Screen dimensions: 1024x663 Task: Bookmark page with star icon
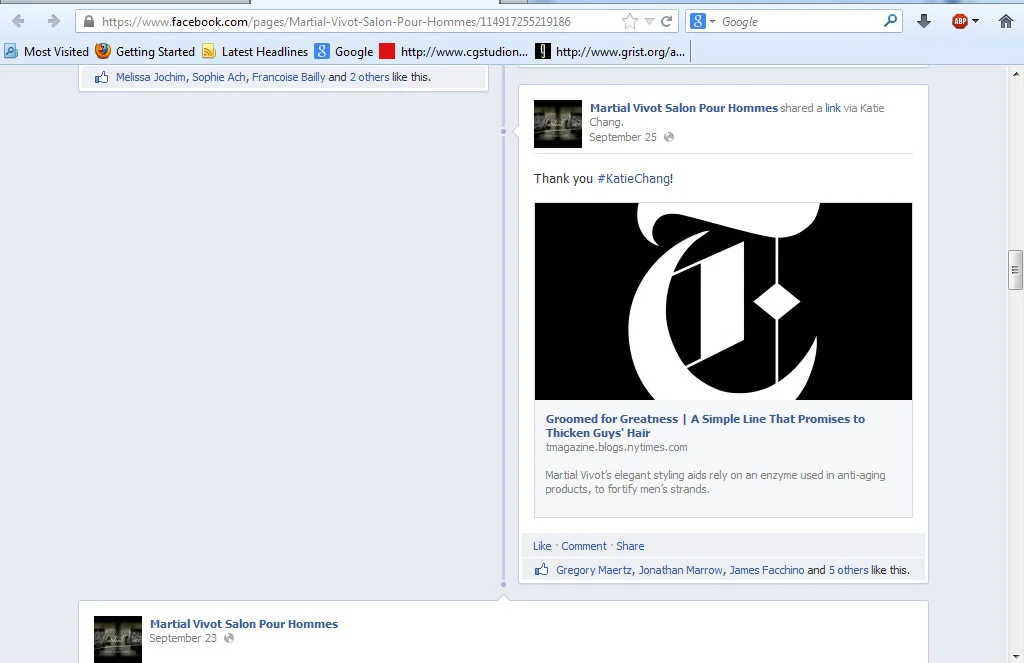pyautogui.click(x=630, y=22)
